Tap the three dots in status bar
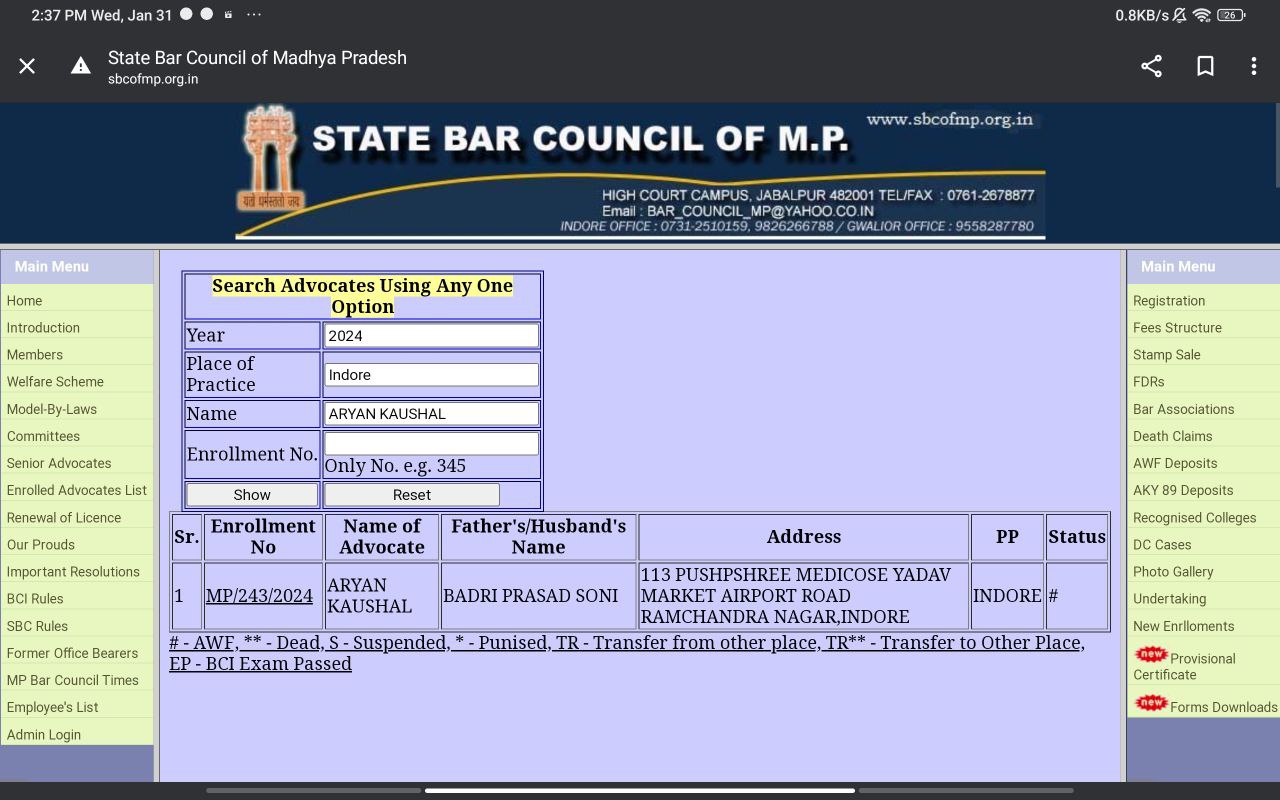1280x800 pixels. coord(254,15)
